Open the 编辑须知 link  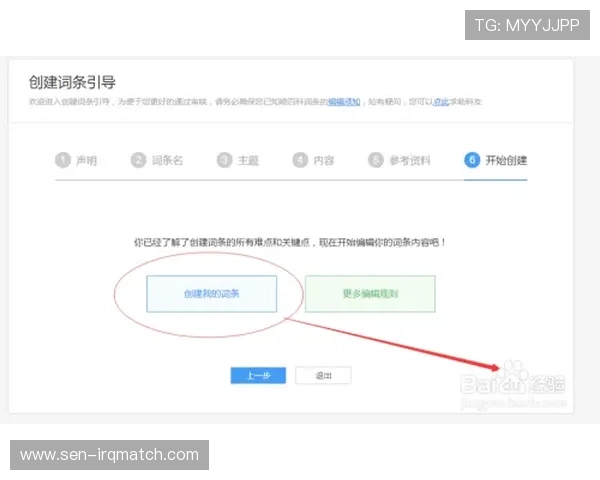(344, 102)
